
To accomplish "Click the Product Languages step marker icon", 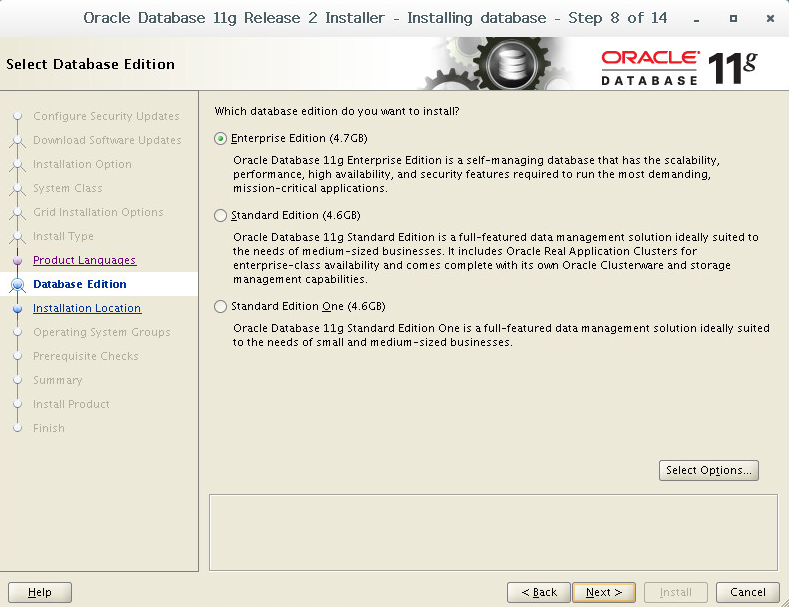I will (x=18, y=261).
